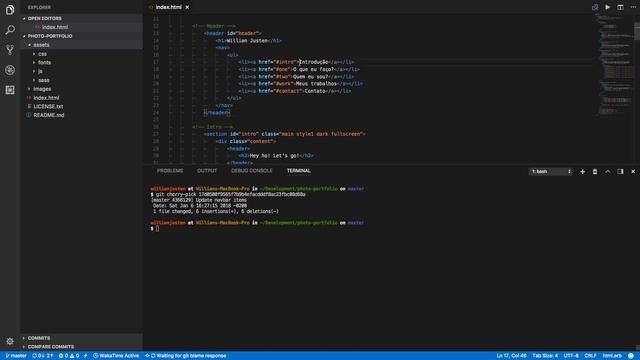Select the Terminal tab
Viewport: 640px width, 360px height.
tap(298, 171)
